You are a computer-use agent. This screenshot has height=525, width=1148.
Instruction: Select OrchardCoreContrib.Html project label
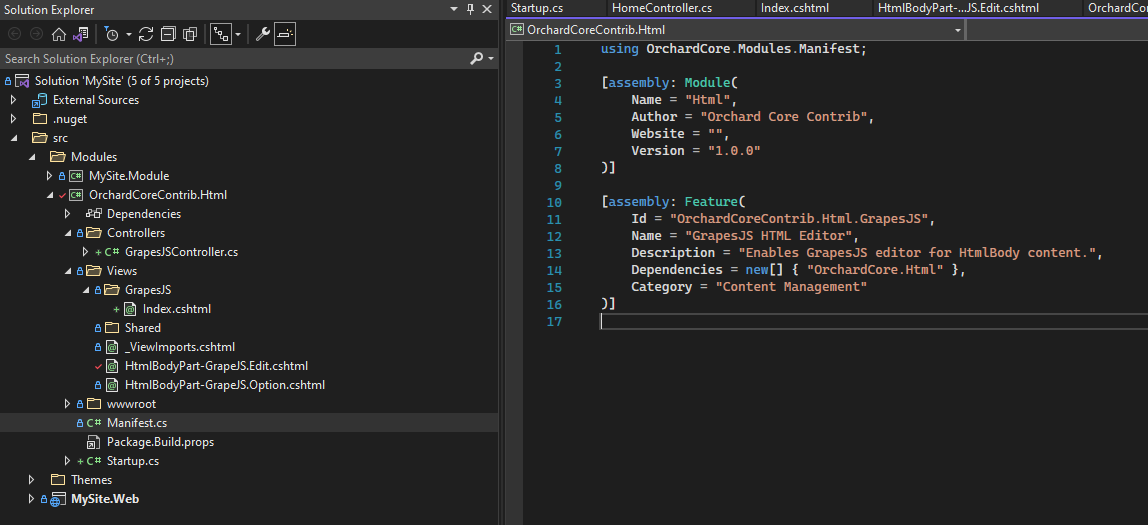tap(157, 195)
